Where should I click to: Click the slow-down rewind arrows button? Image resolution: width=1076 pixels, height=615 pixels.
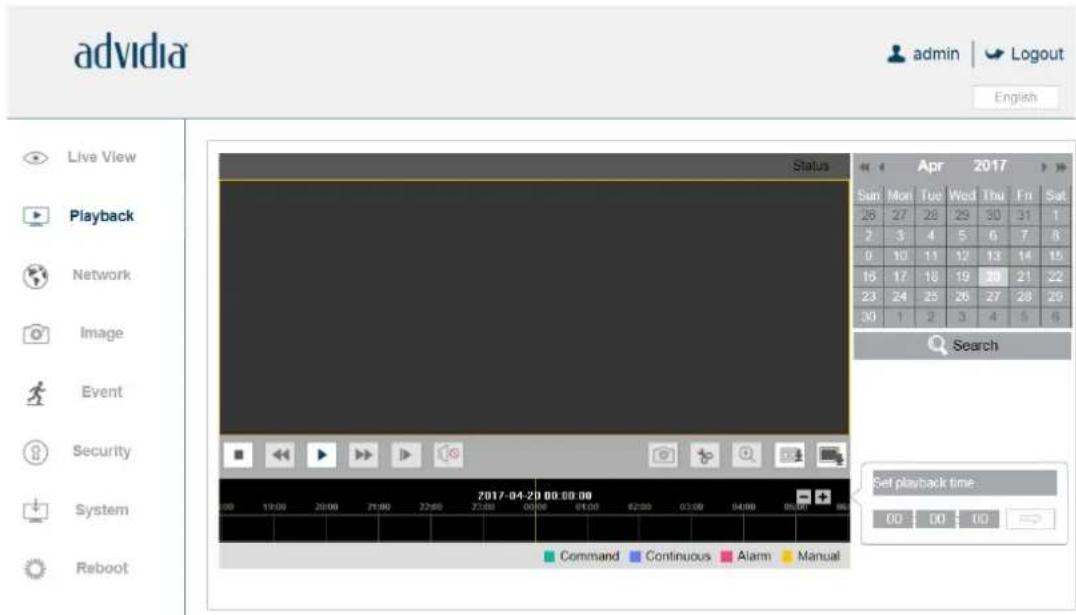281,454
